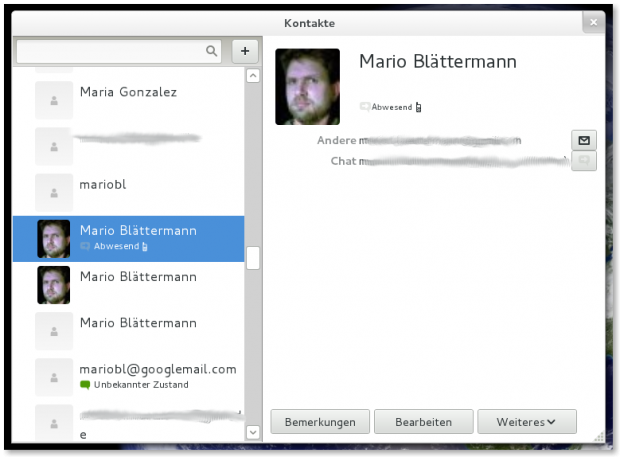Click the chat bubble icon in details status
Viewport: 620px width, 457px height.
(x=365, y=107)
